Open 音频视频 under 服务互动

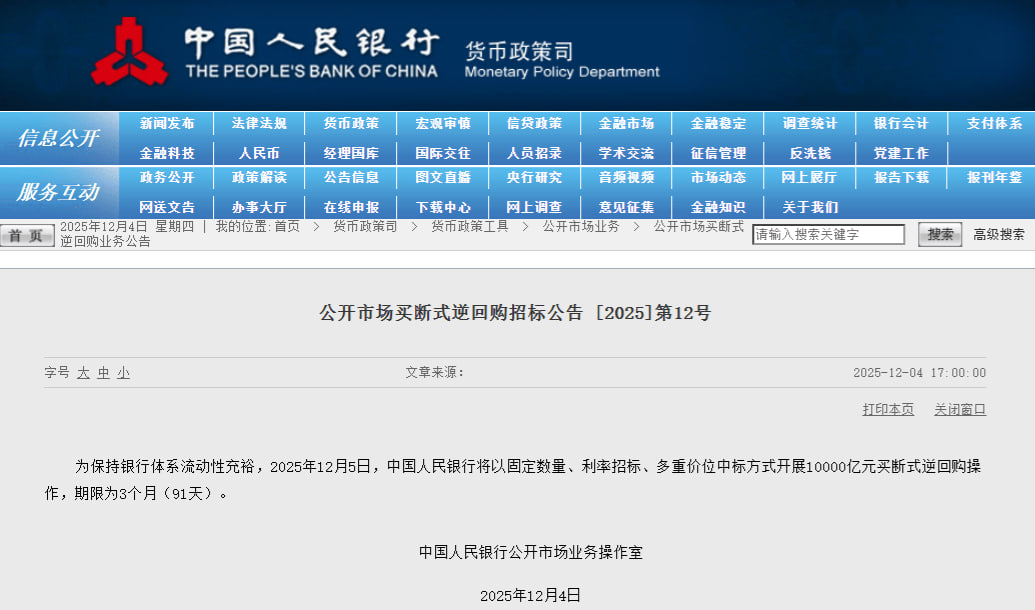(x=626, y=178)
